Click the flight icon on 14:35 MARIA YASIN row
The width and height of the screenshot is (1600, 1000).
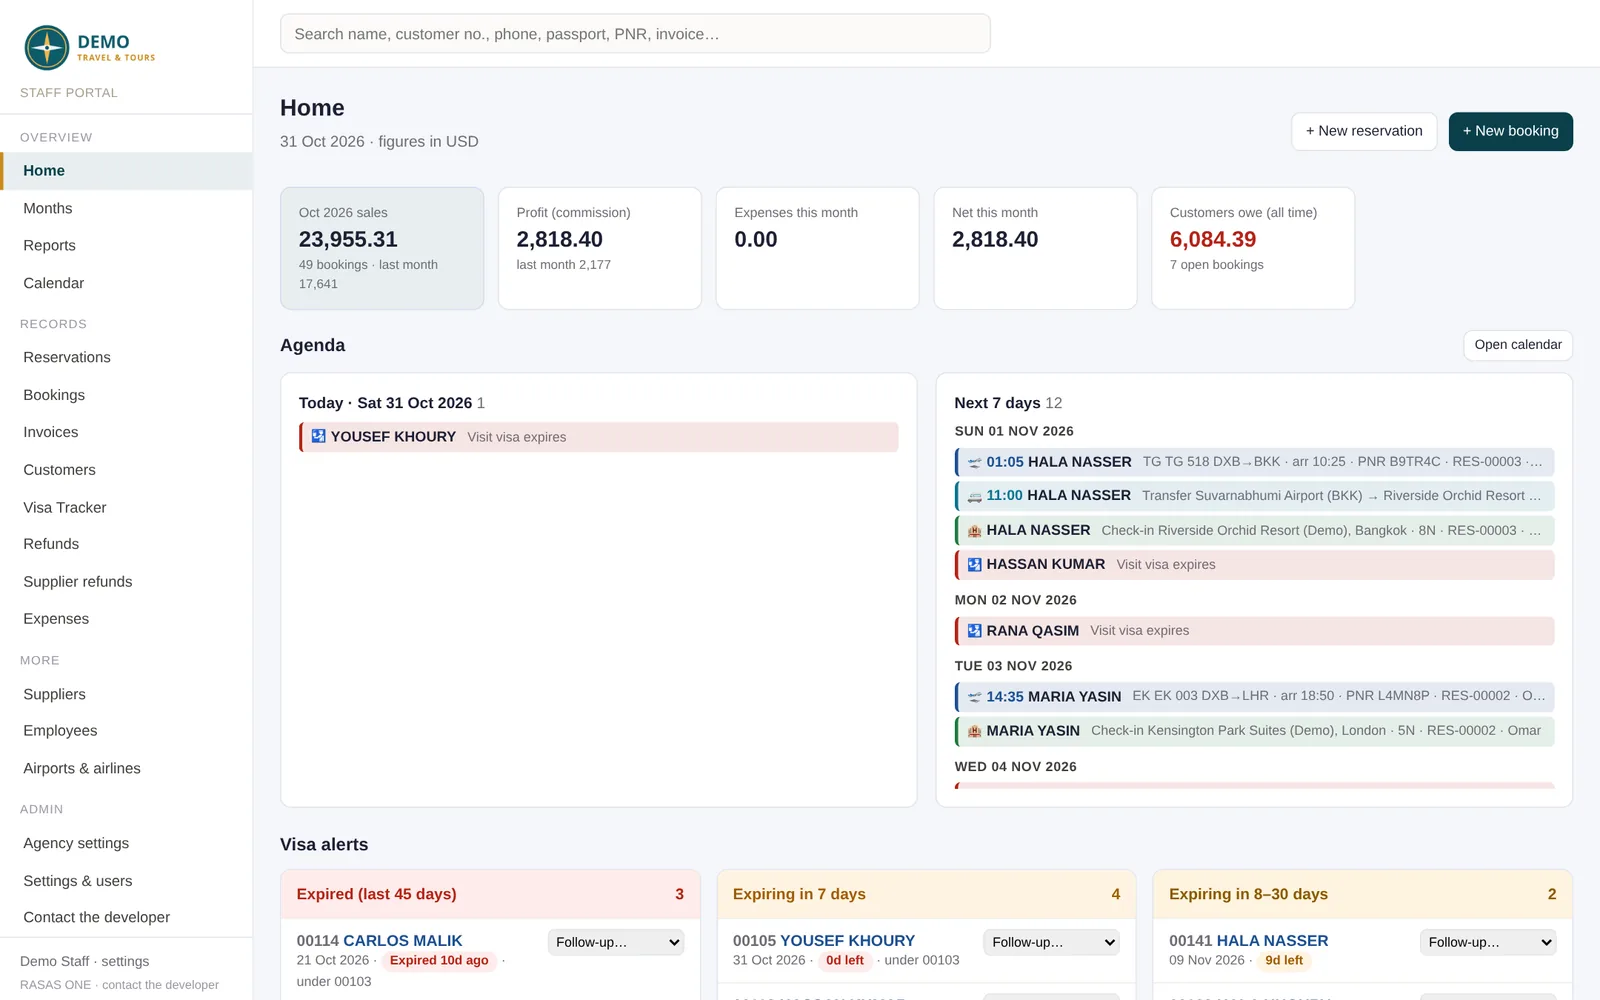tap(974, 697)
